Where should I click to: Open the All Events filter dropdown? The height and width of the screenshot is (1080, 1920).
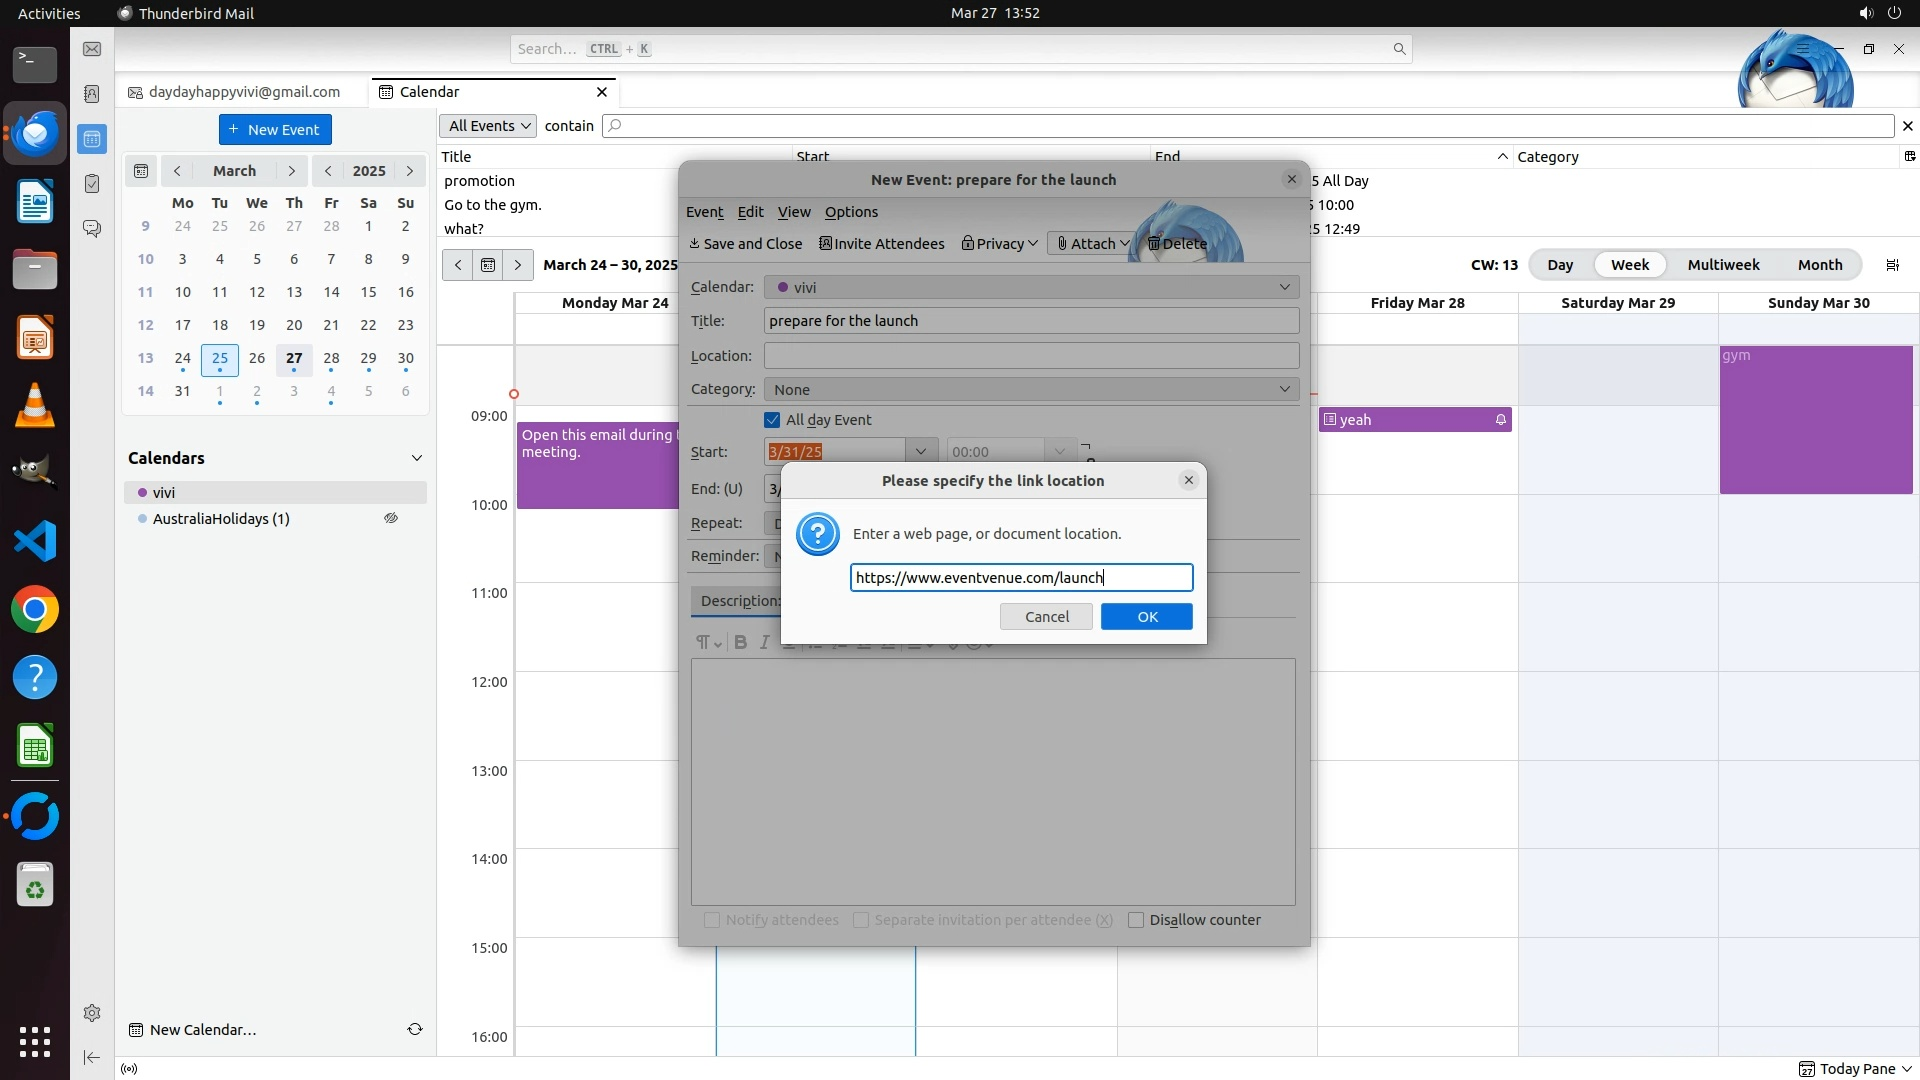[x=488, y=126]
